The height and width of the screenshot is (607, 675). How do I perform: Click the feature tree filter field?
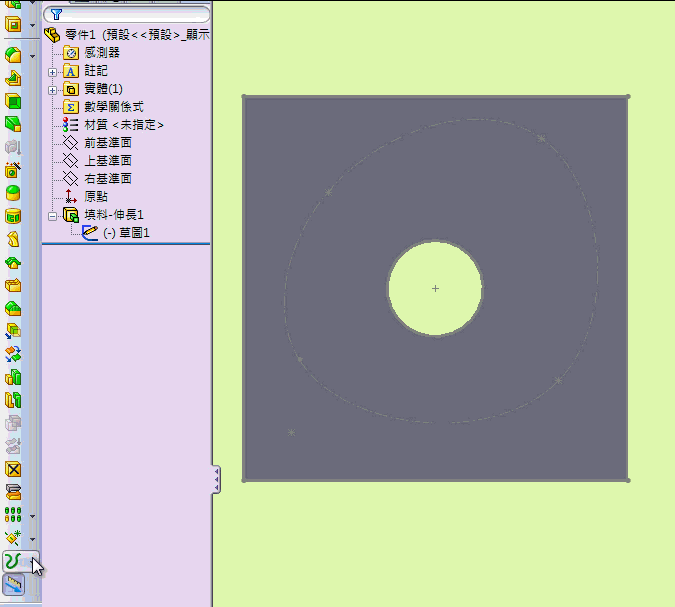[x=127, y=14]
